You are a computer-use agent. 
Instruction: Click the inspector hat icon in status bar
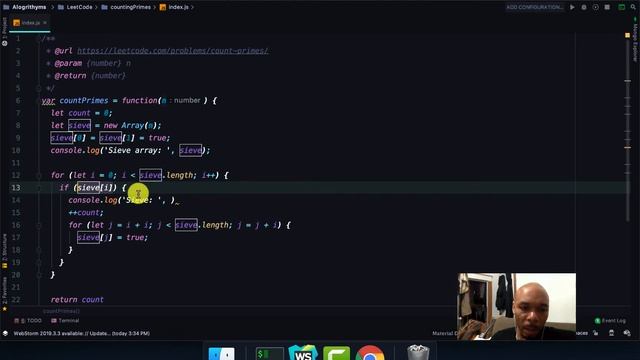click(611, 333)
